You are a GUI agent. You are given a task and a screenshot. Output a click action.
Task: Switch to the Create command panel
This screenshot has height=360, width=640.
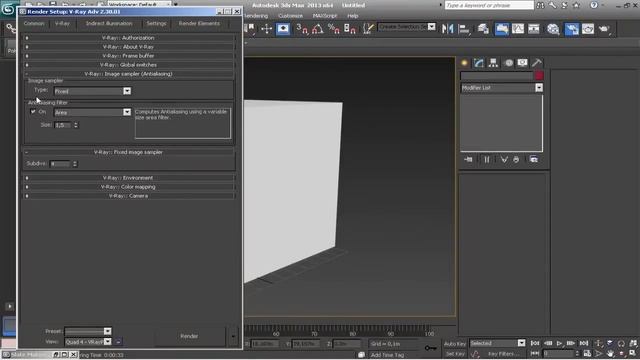(464, 62)
